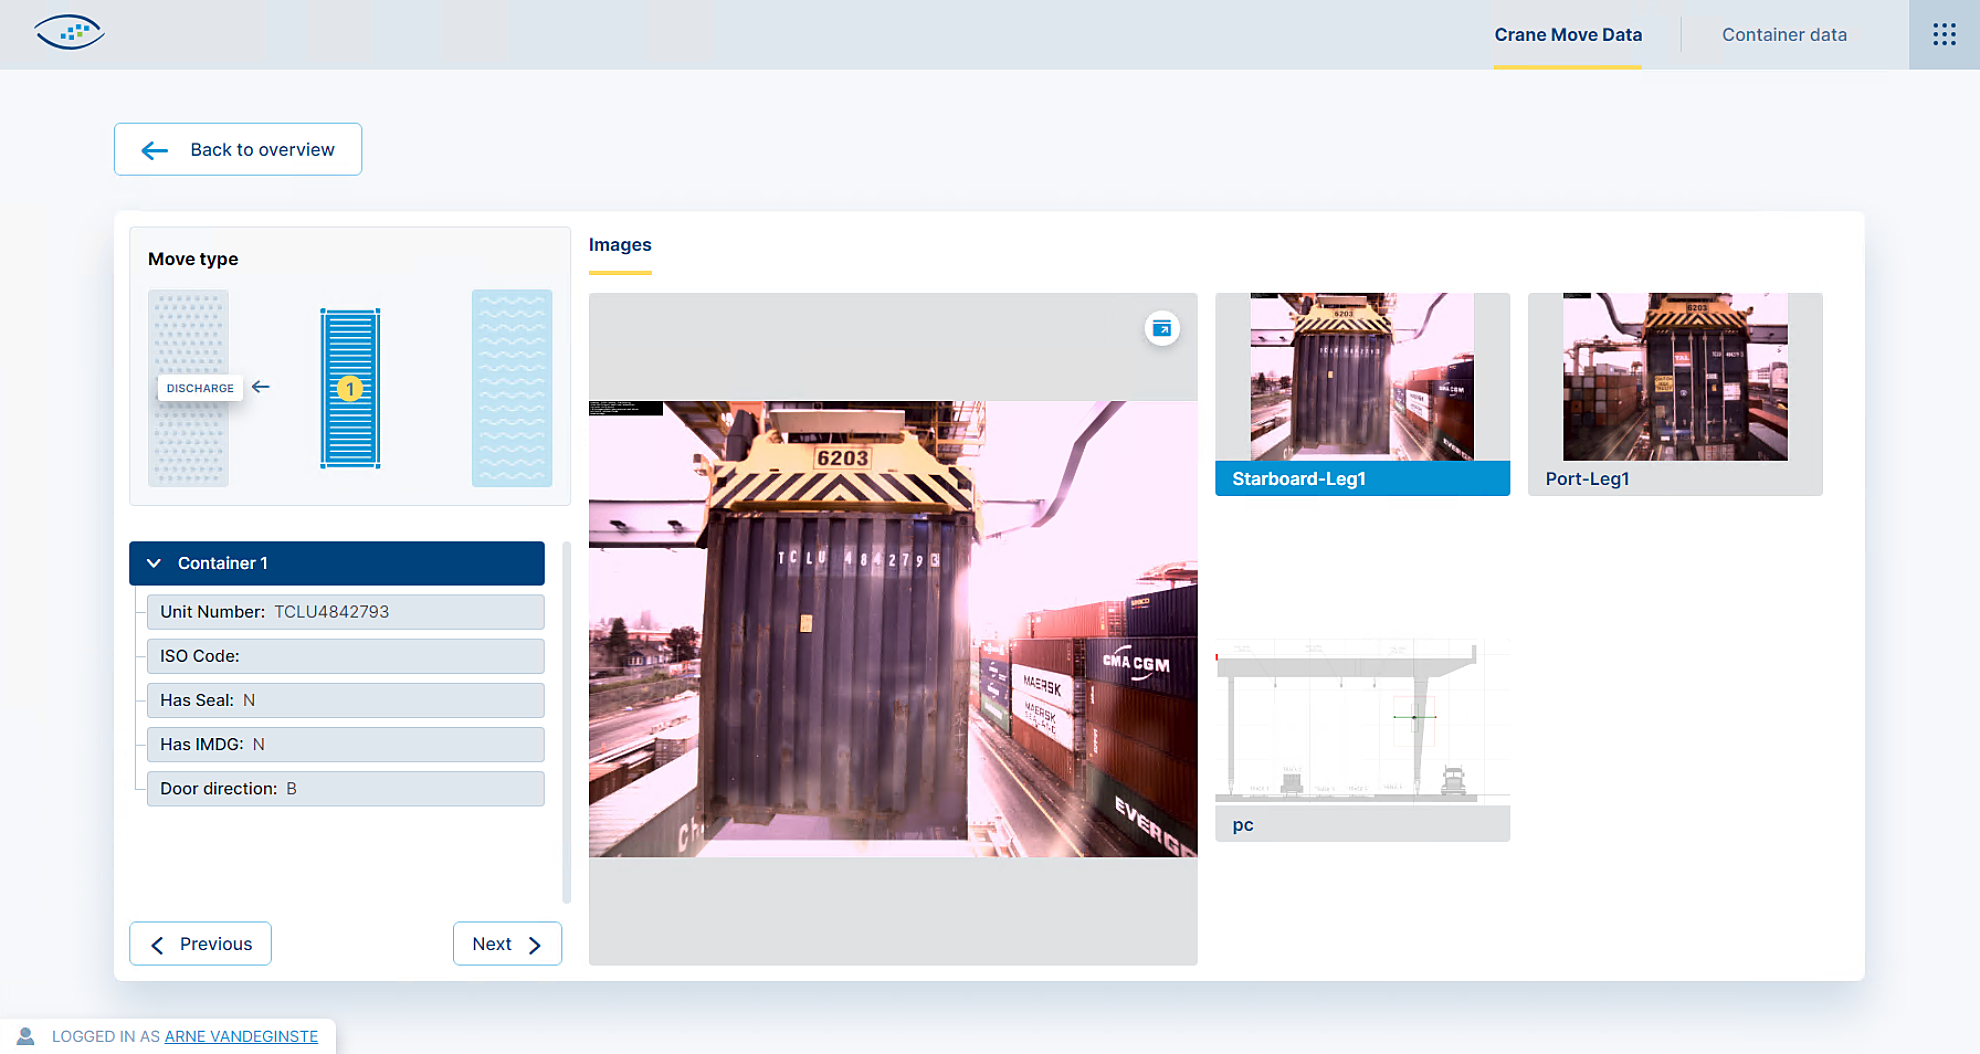Go back to overview

[x=238, y=149]
